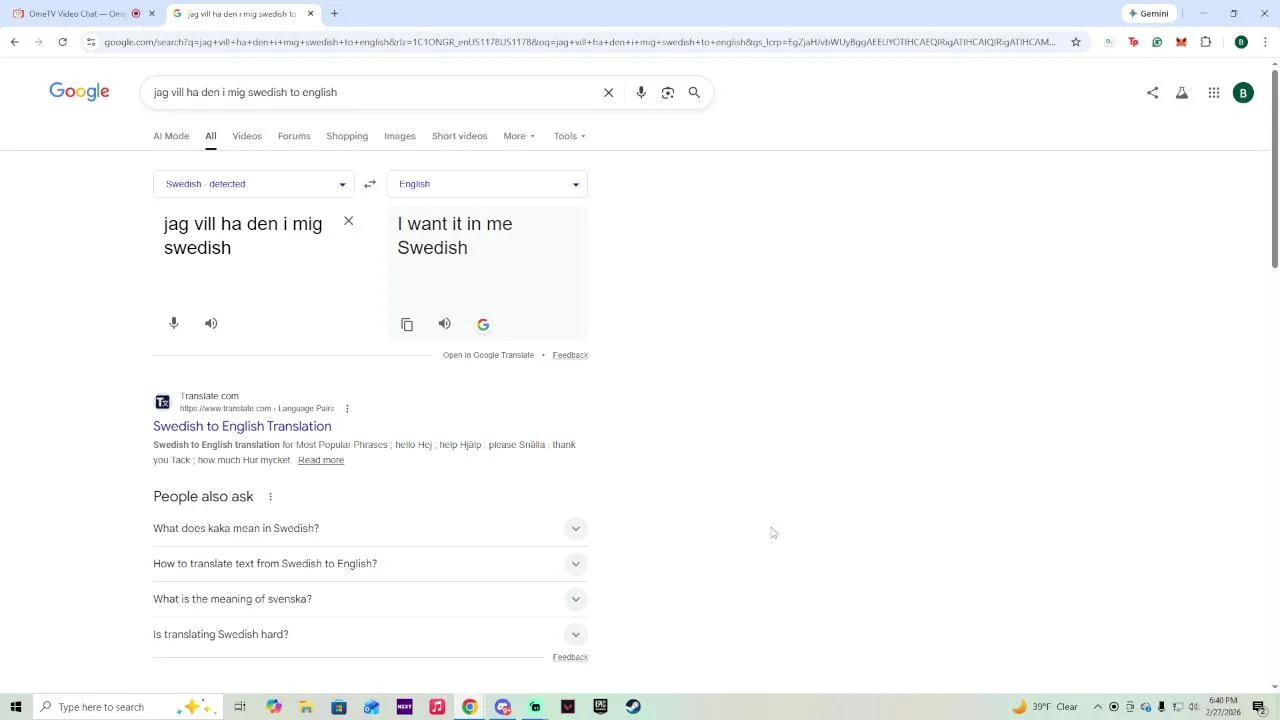Open Chrome extensions puzzle menu
This screenshot has height=720, width=1280.
(x=1205, y=42)
